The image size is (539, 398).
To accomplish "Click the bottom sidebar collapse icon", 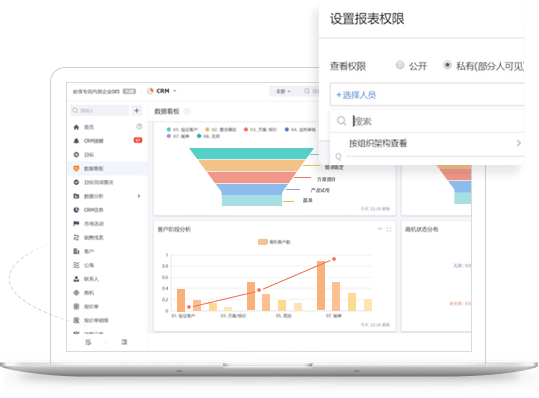I will (124, 342).
